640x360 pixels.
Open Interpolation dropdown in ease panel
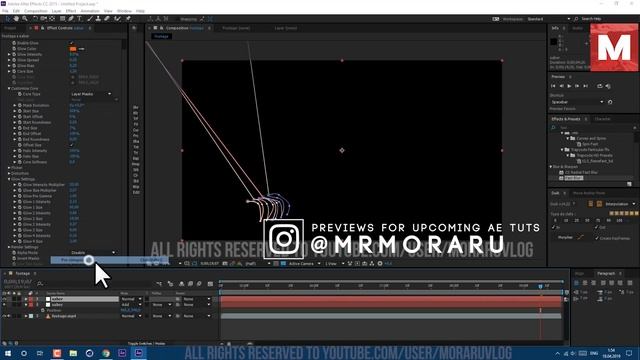coord(620,204)
